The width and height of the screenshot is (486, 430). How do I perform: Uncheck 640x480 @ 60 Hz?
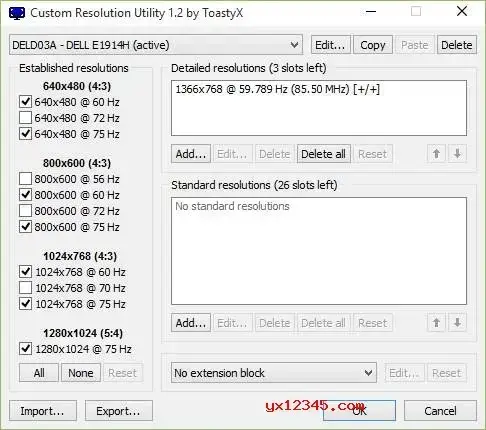25,102
